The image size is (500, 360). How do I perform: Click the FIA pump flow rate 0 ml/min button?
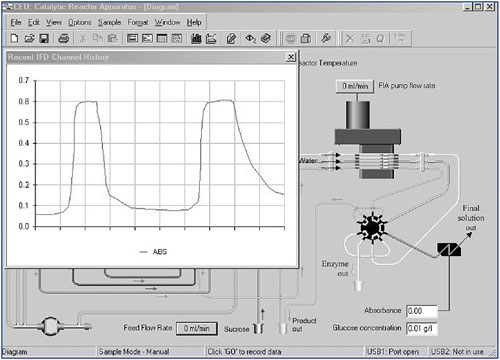355,86
